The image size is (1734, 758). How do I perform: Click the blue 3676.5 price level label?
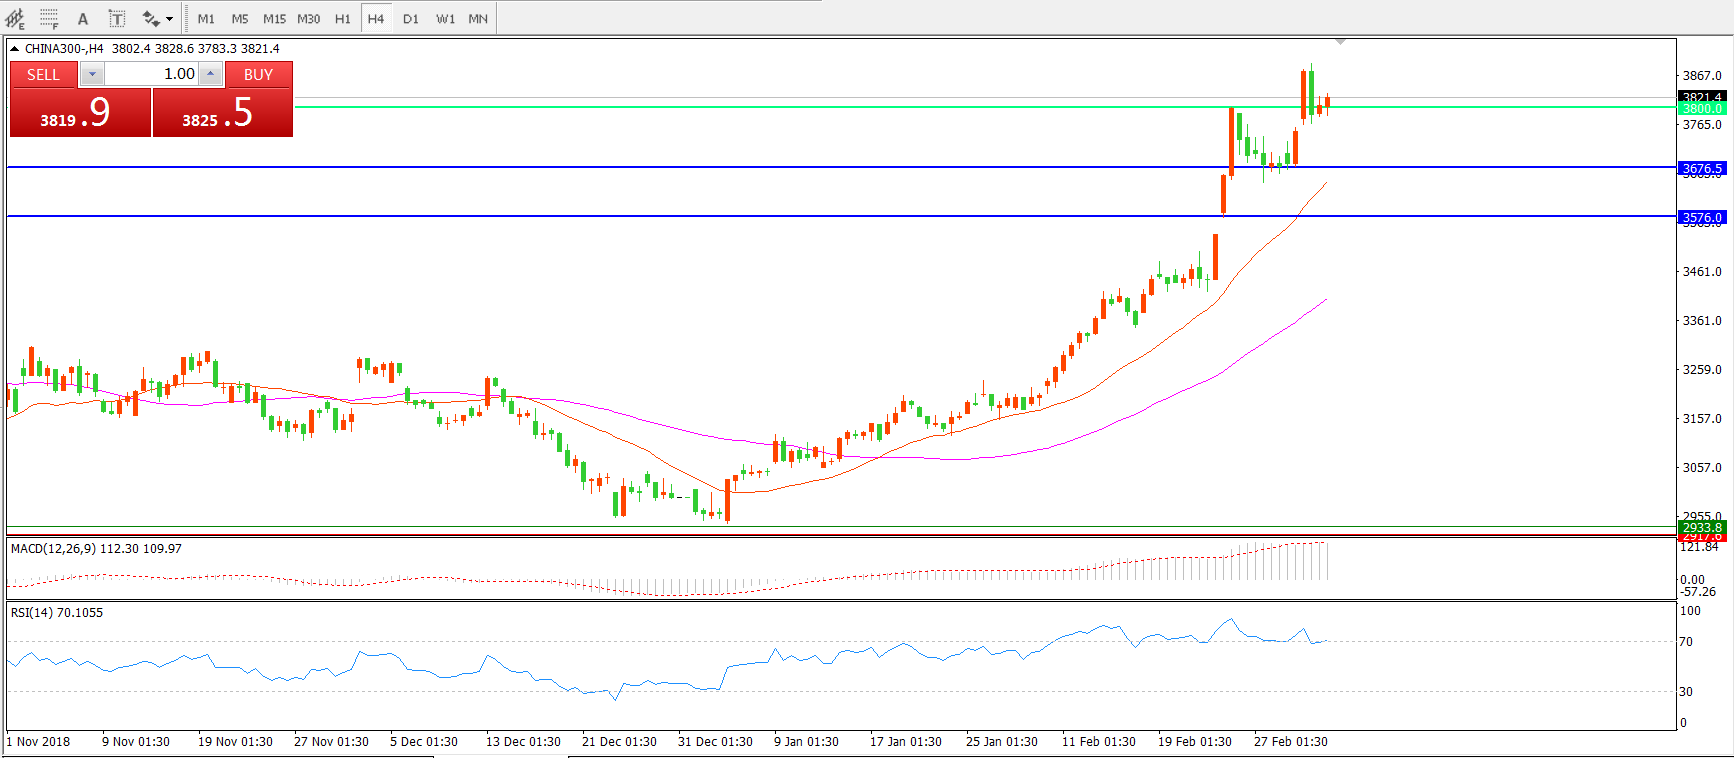pyautogui.click(x=1702, y=168)
